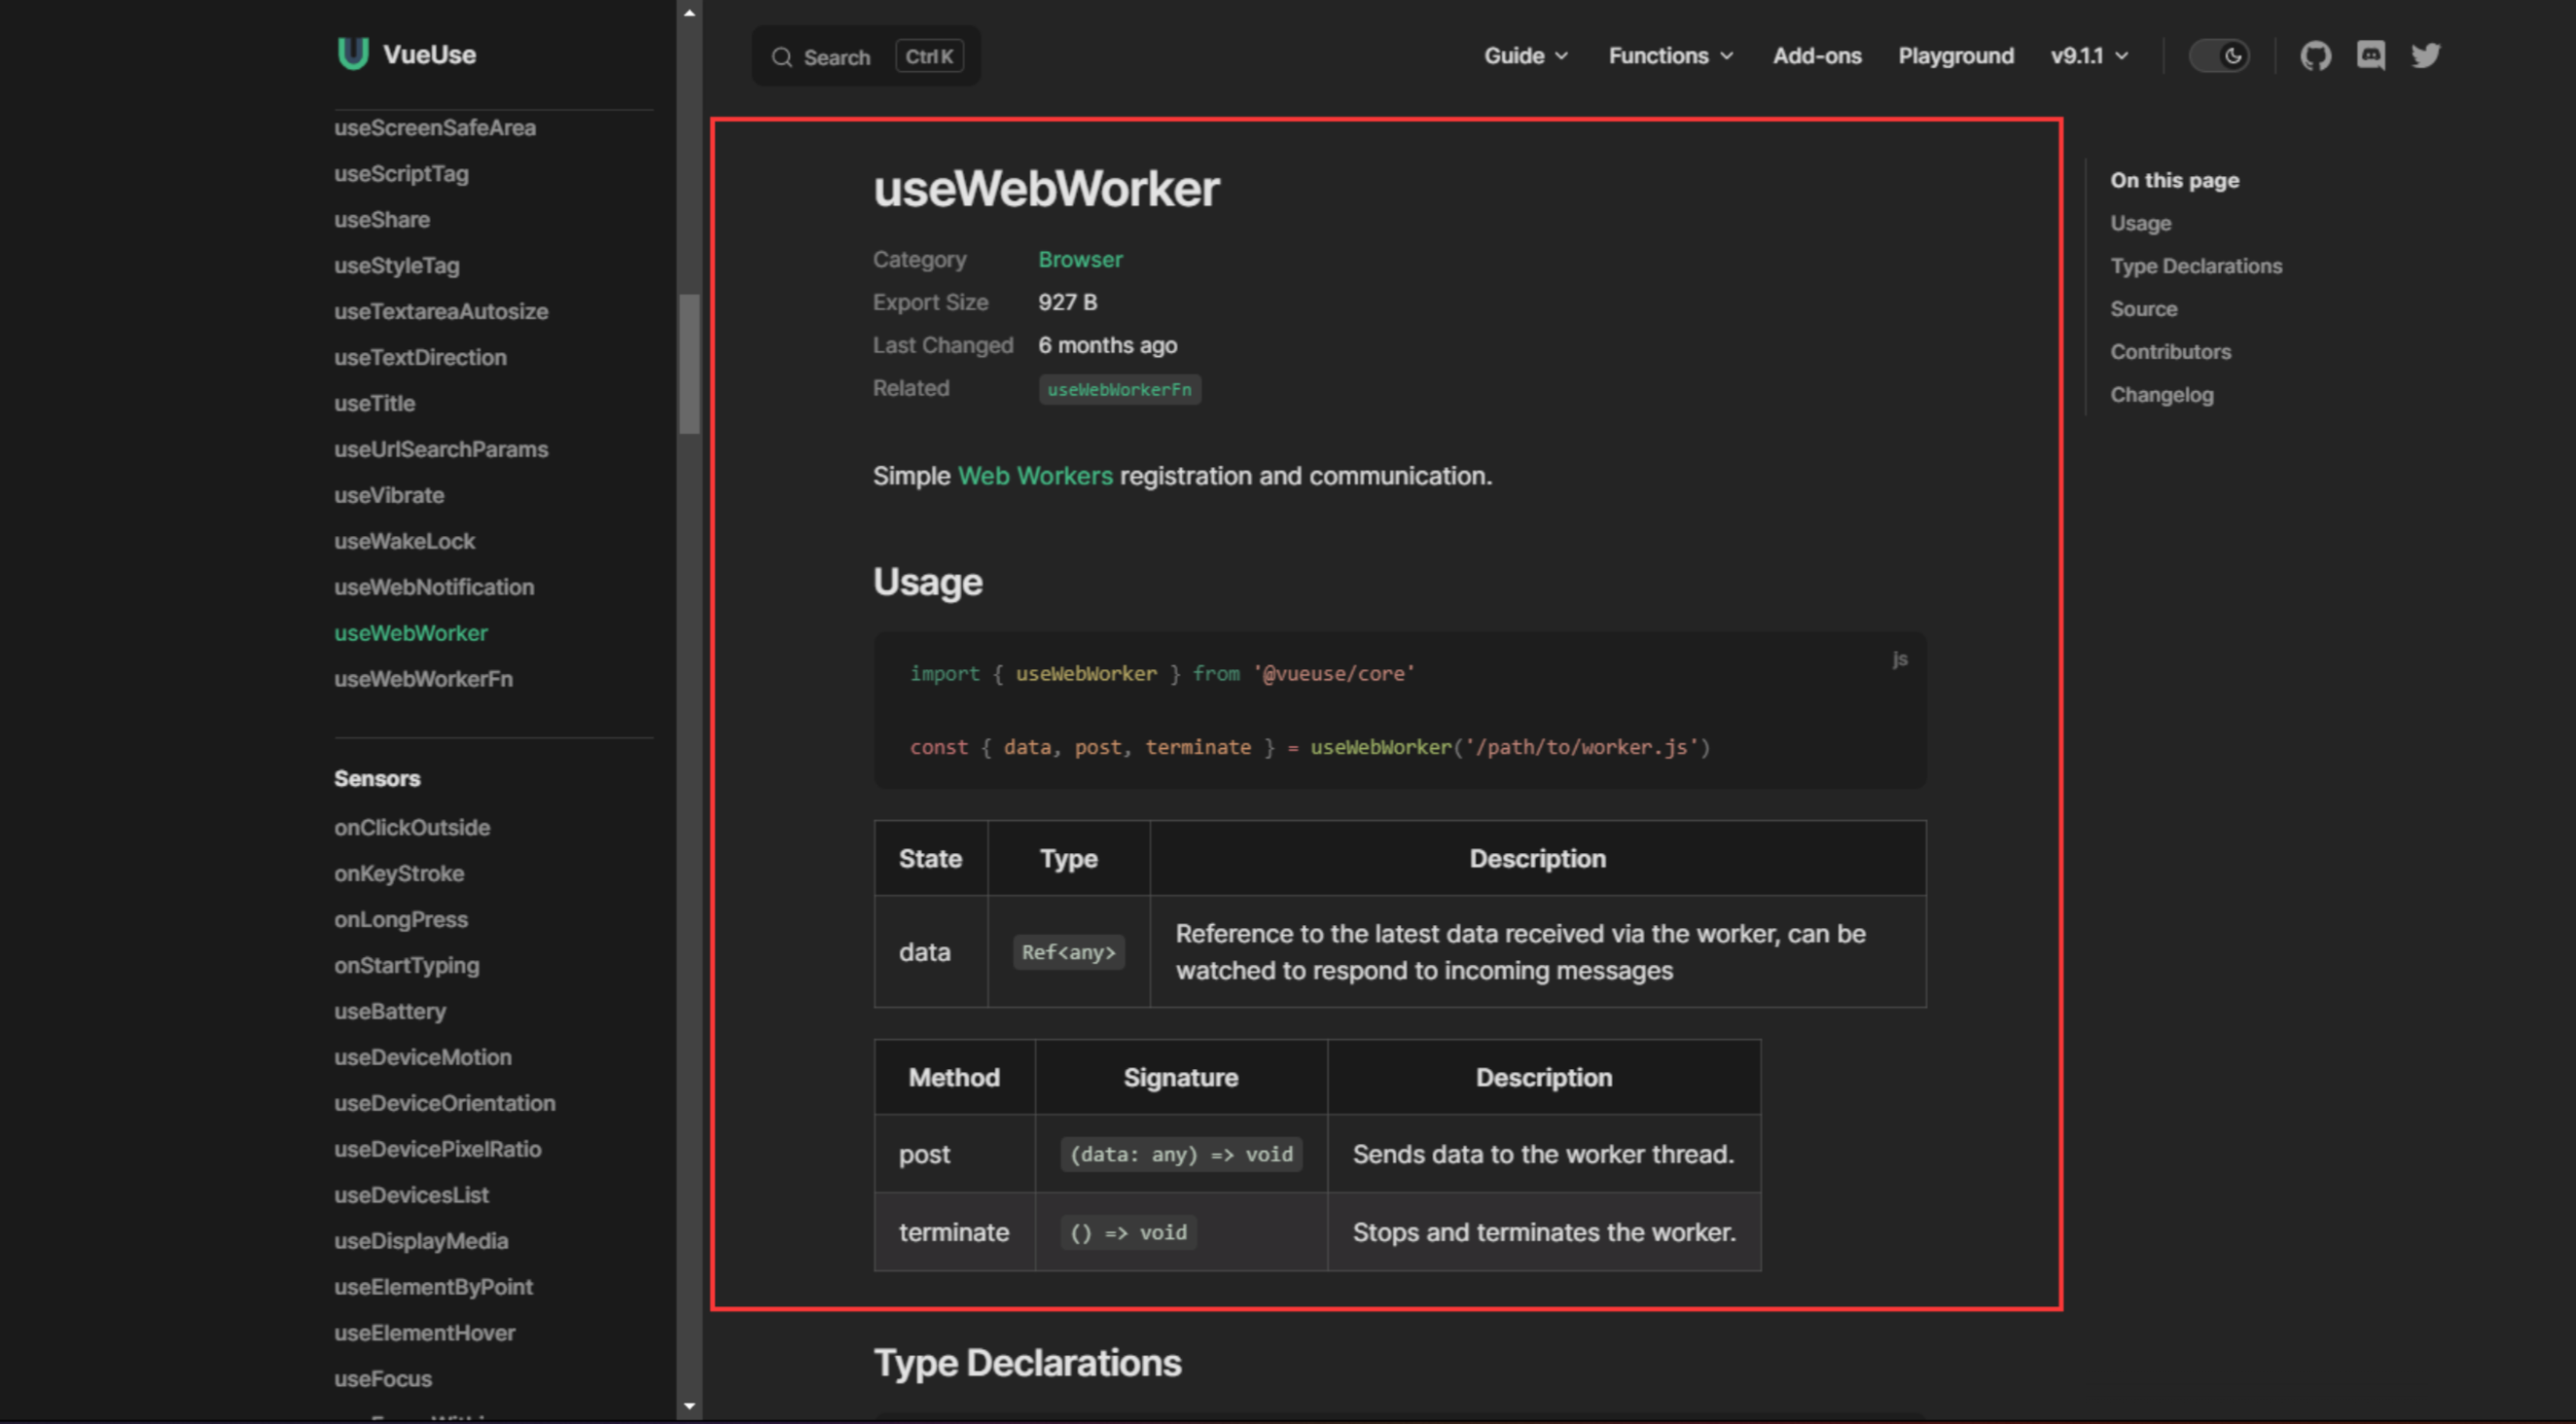Open the v9.1.1 version dropdown
Image resolution: width=2576 pixels, height=1424 pixels.
tap(2089, 56)
